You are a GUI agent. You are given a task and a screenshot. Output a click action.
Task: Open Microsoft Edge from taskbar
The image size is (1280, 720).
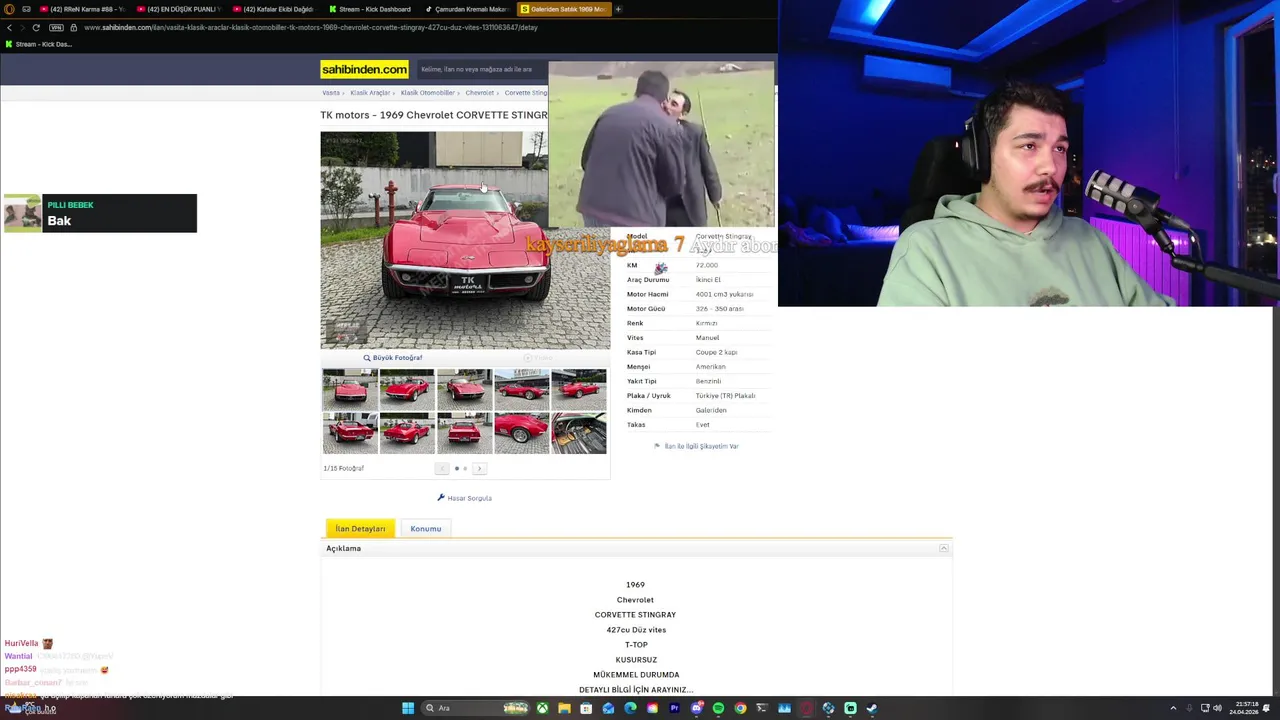pos(630,708)
